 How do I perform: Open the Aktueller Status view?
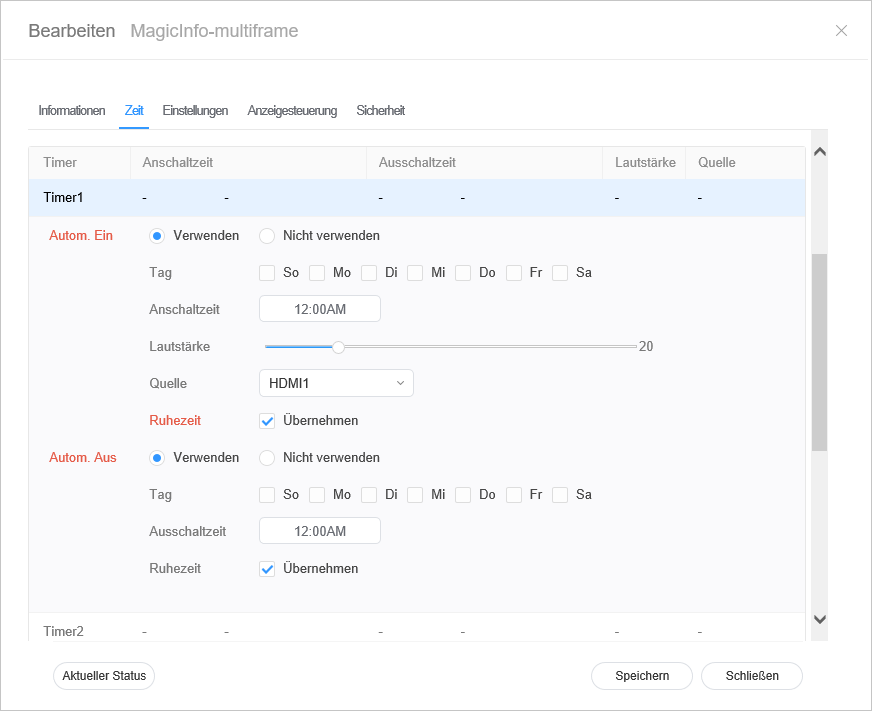point(104,676)
